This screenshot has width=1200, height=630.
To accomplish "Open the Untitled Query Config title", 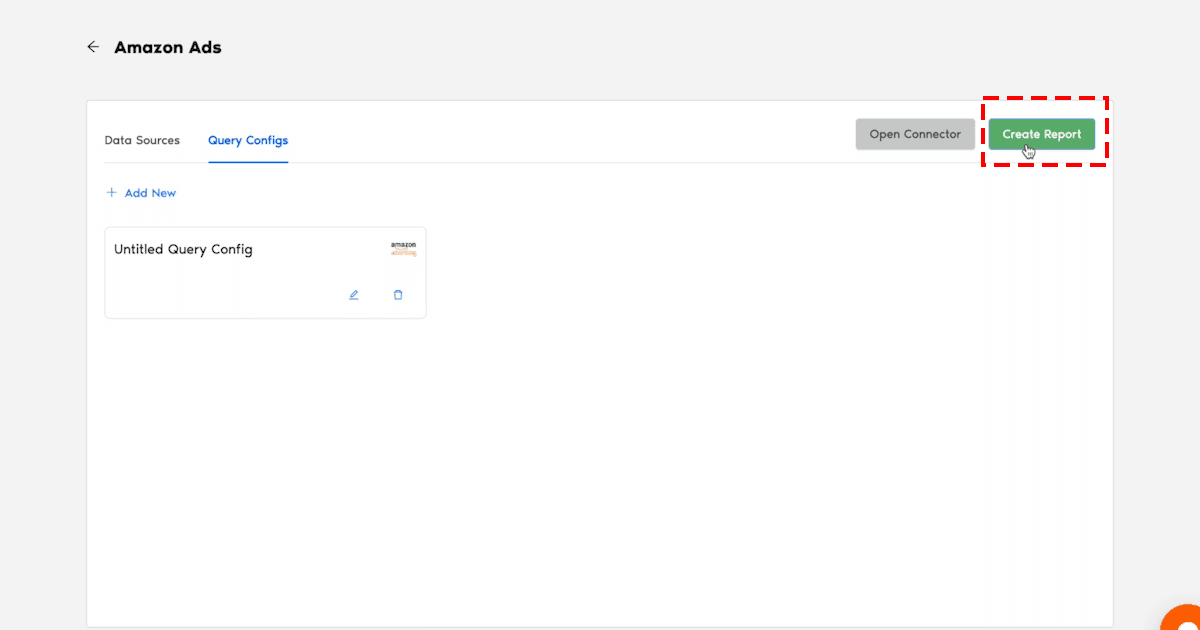I will pos(183,249).
